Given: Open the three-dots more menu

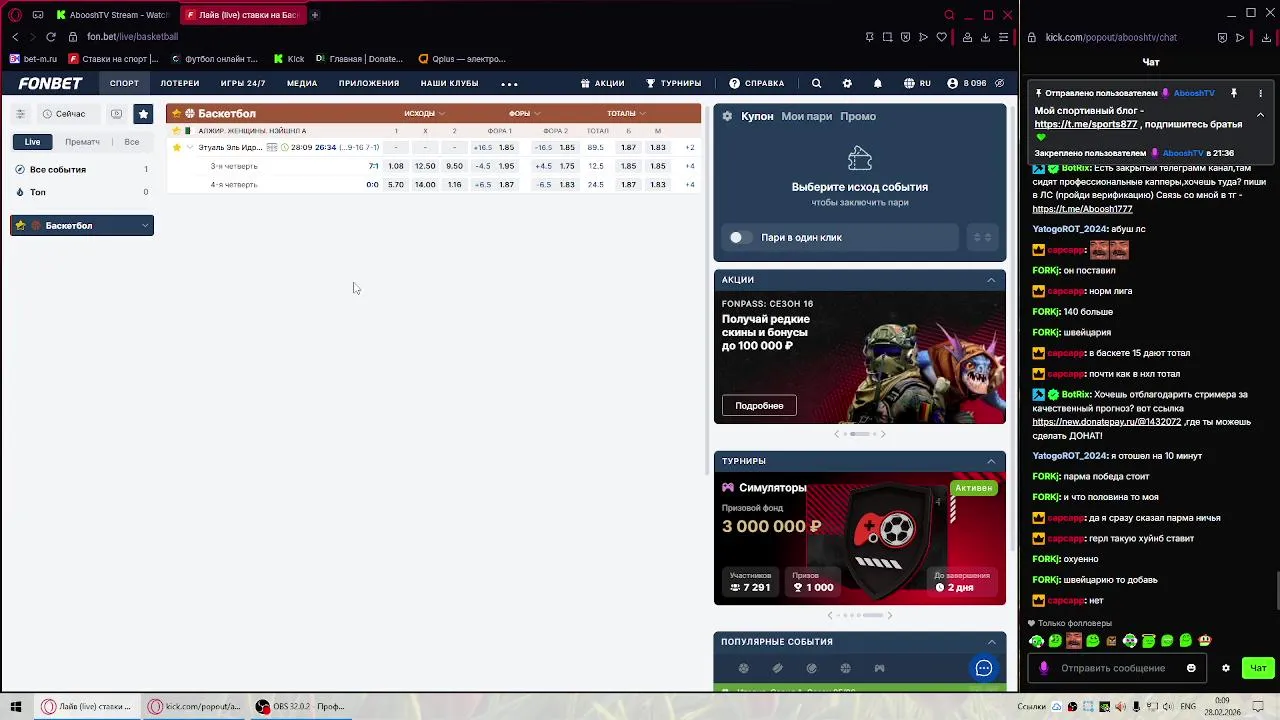Looking at the screenshot, I should 509,84.
